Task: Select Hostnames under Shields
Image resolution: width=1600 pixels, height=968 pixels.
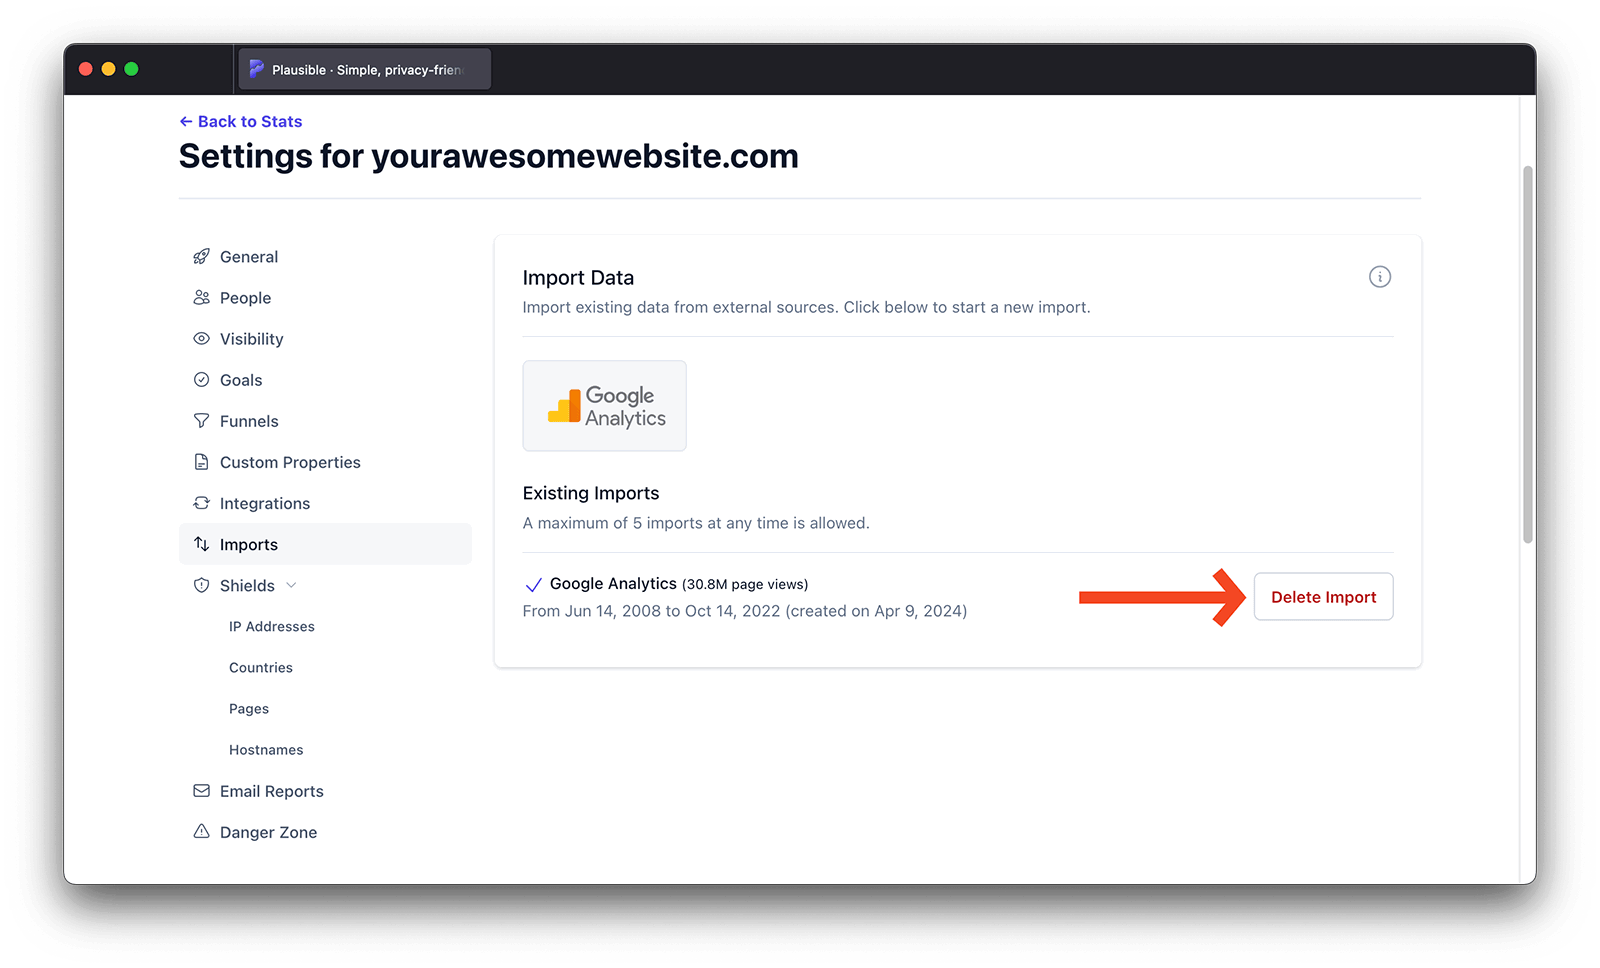Action: (266, 749)
